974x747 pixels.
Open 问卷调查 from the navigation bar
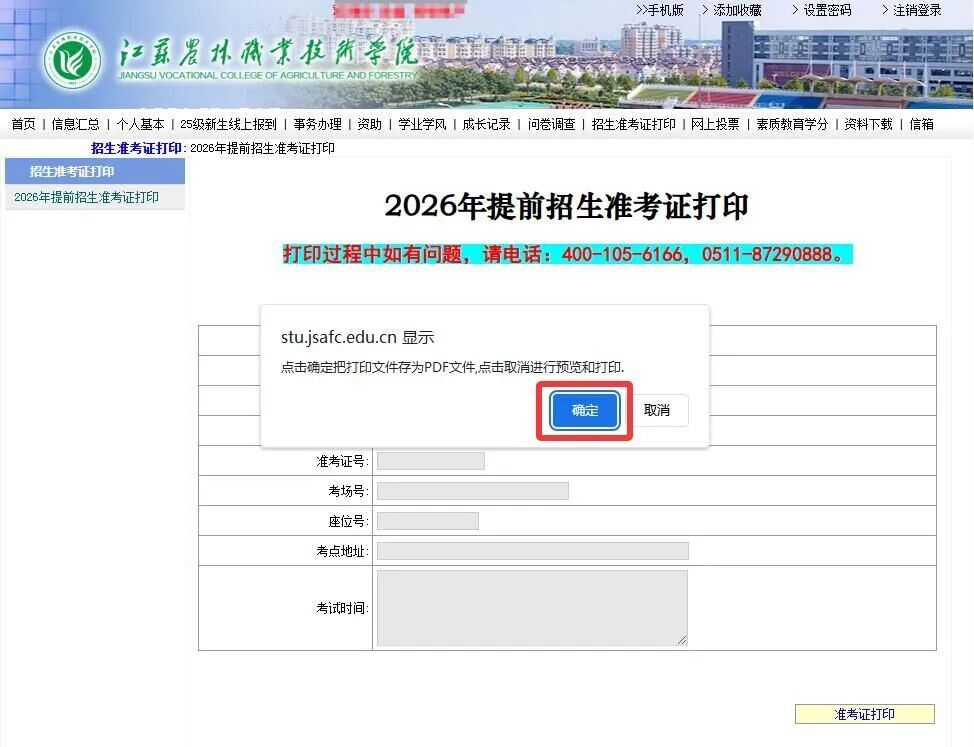pos(551,124)
